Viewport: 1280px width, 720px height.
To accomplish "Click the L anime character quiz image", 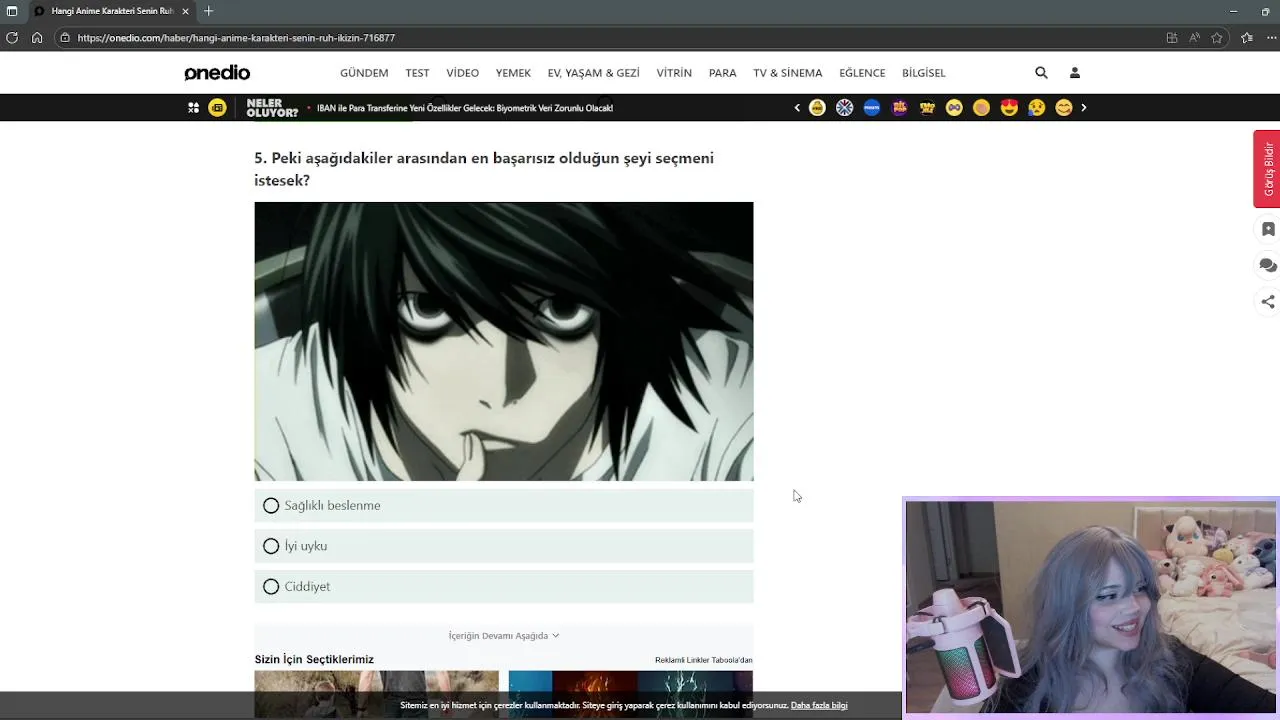I will point(504,342).
